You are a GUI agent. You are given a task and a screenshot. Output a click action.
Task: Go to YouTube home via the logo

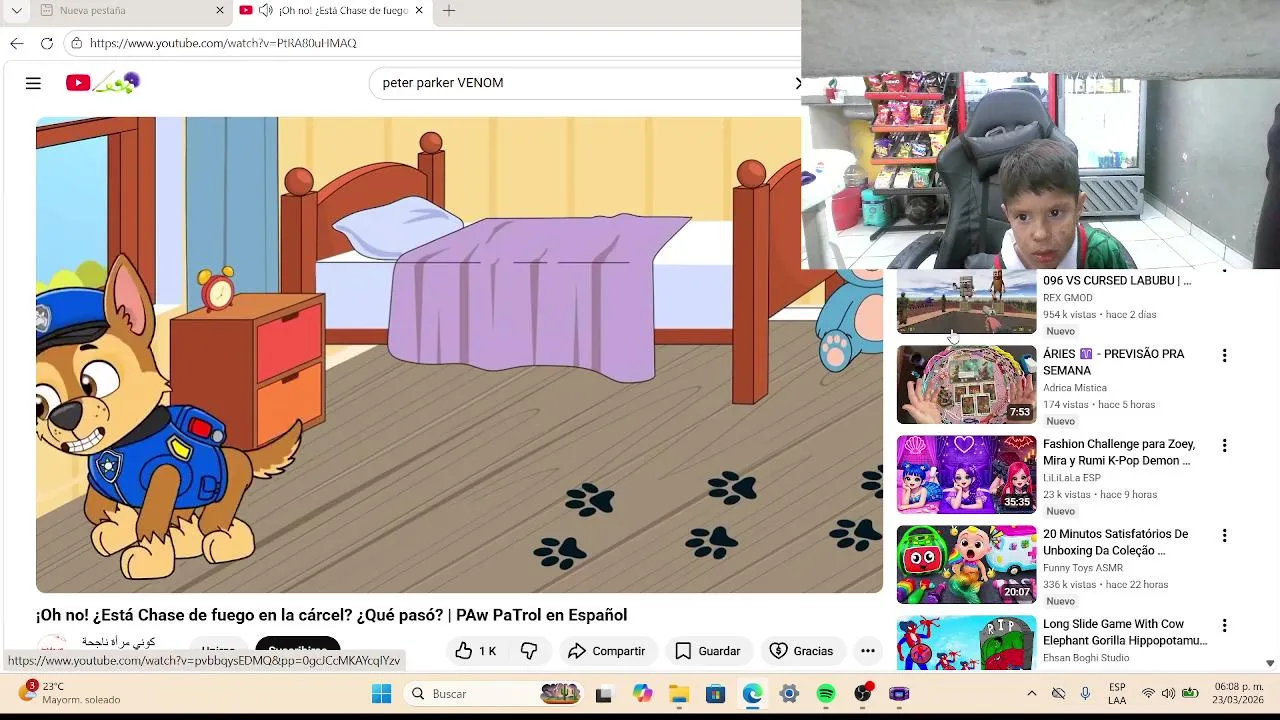pyautogui.click(x=103, y=83)
